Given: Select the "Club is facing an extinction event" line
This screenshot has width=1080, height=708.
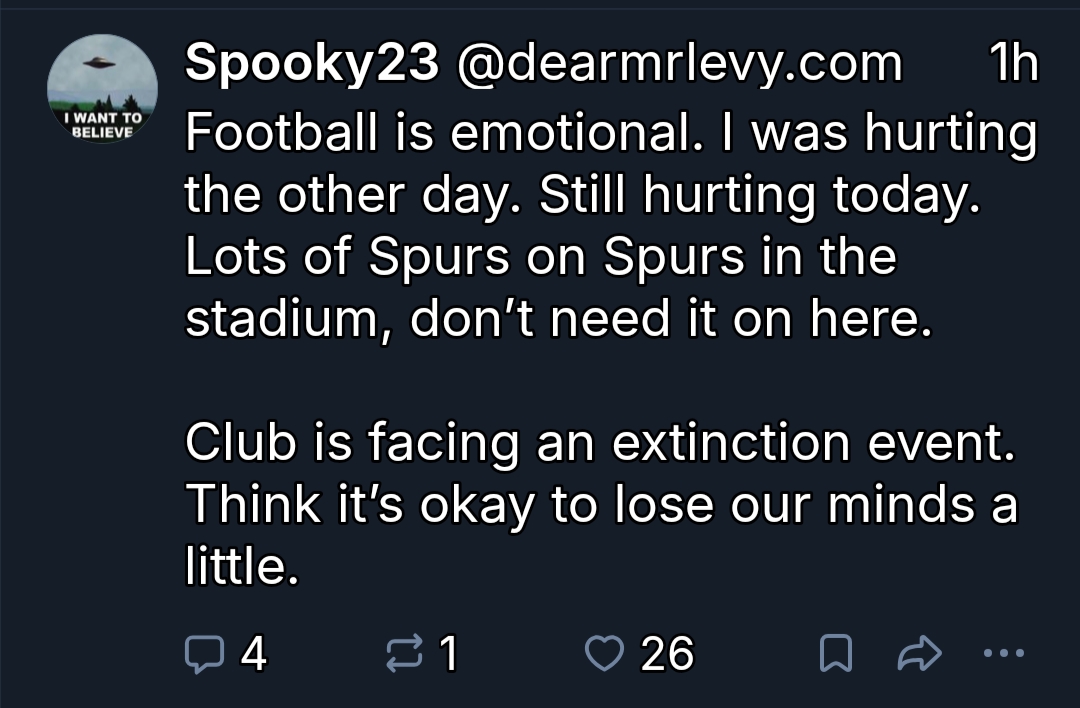Looking at the screenshot, I should pyautogui.click(x=600, y=443).
